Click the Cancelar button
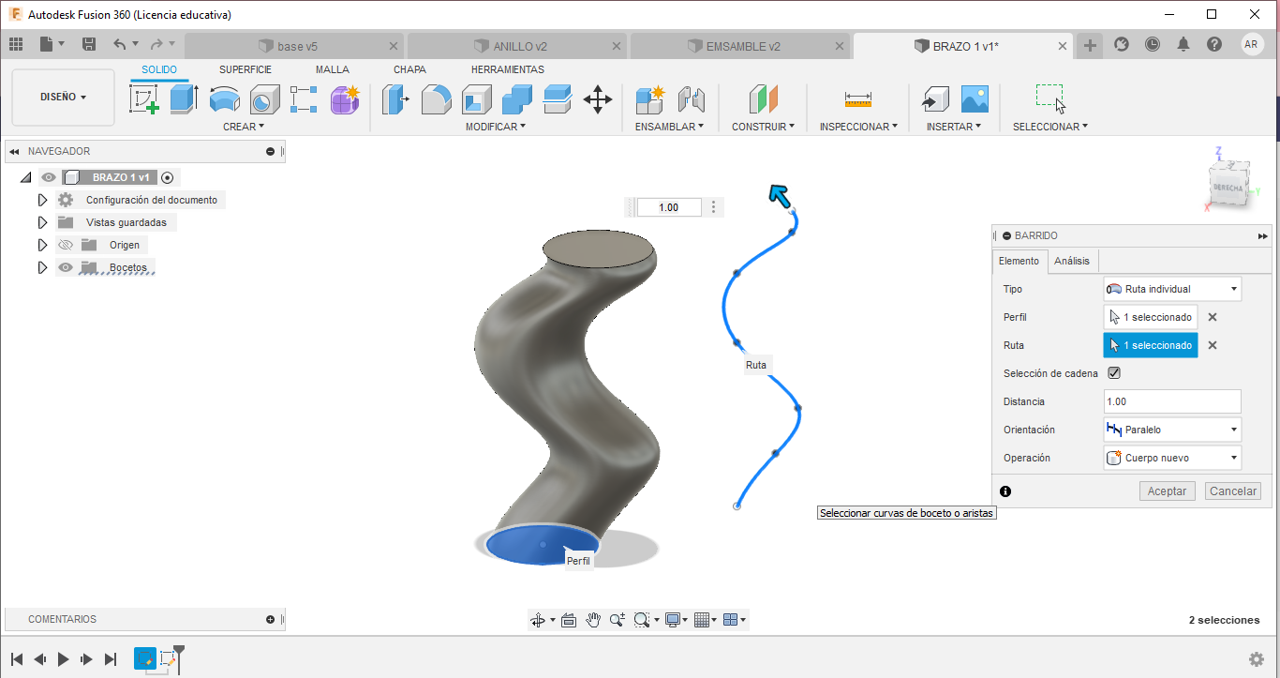The image size is (1280, 678). tap(1233, 491)
